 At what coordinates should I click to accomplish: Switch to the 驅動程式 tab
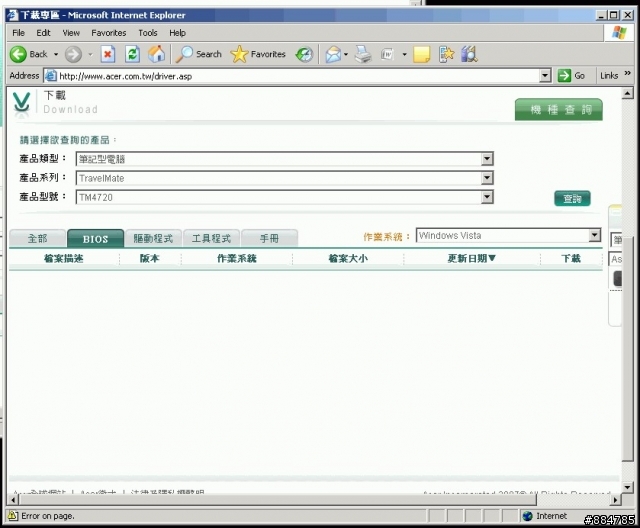(x=153, y=238)
